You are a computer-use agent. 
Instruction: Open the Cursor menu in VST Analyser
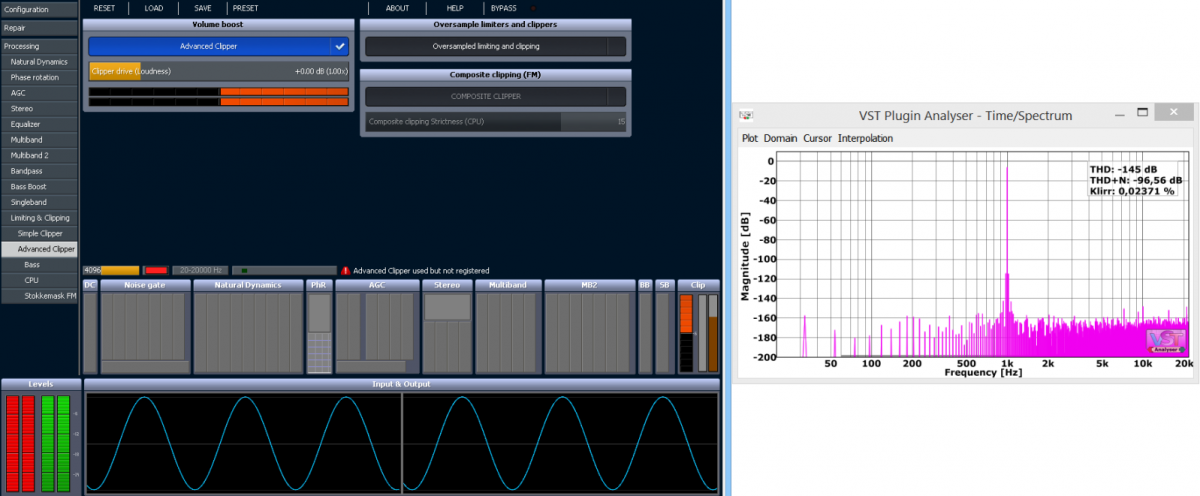coord(817,138)
